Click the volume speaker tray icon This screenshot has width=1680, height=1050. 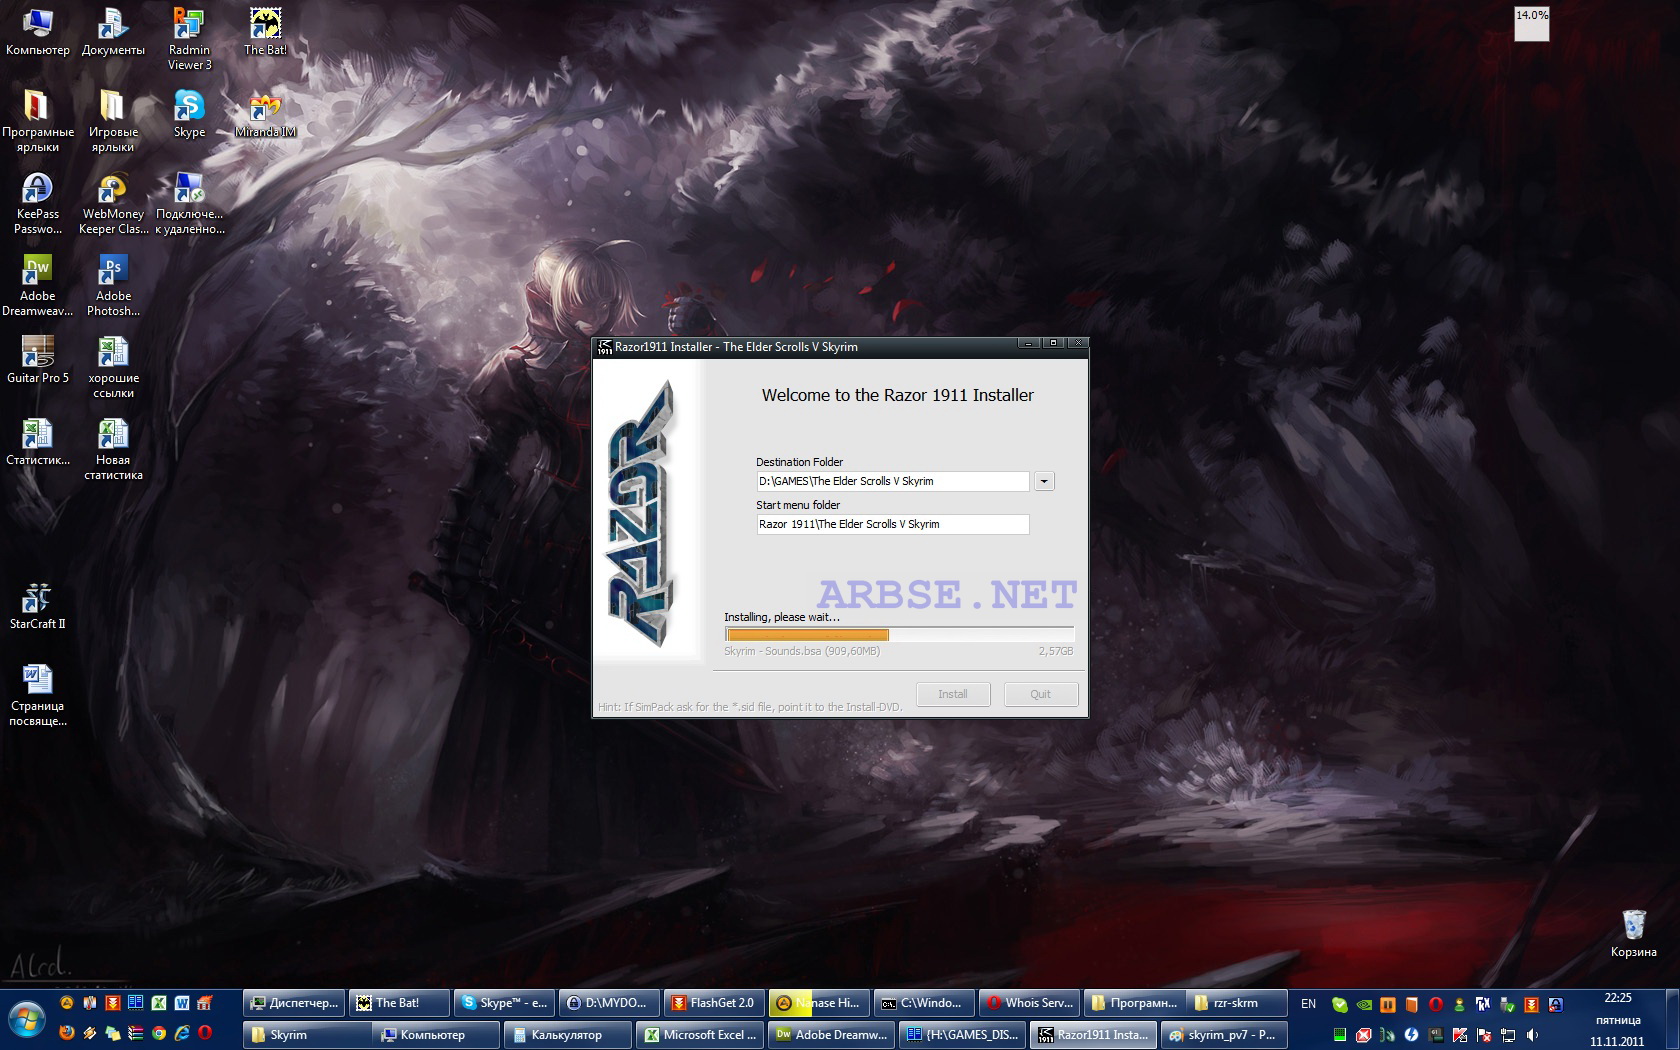1532,1035
